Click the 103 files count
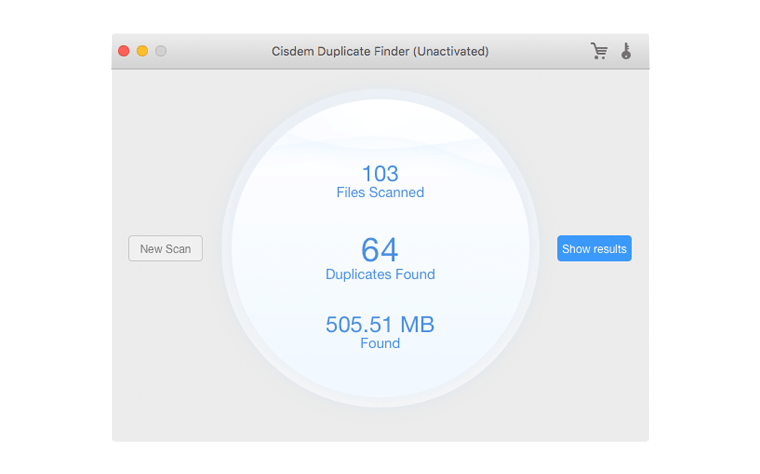Screen dimensions: 760x474 (x=380, y=173)
